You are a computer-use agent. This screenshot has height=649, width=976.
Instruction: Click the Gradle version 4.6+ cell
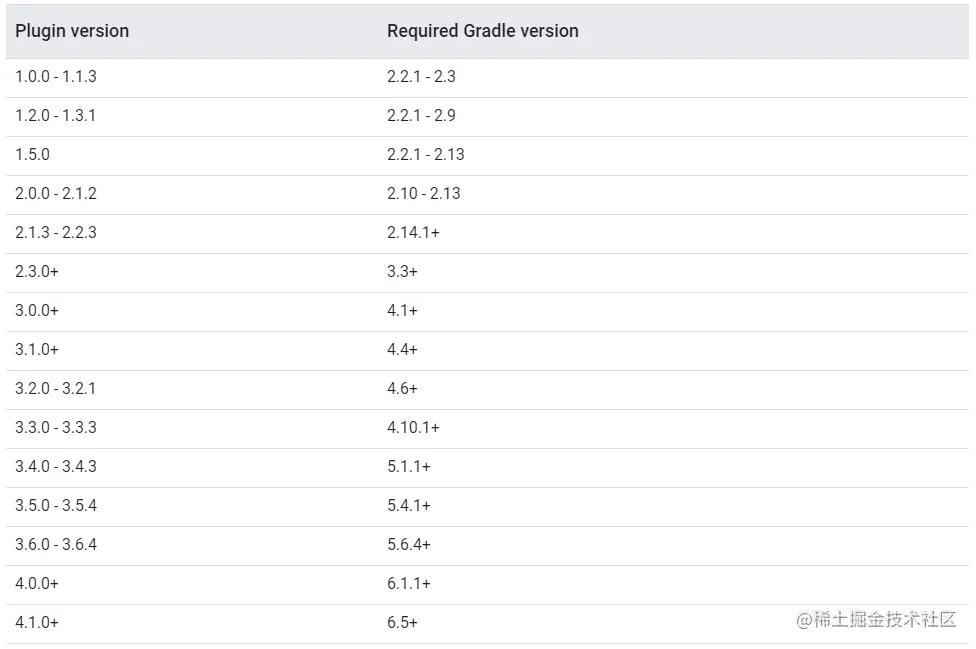[402, 389]
